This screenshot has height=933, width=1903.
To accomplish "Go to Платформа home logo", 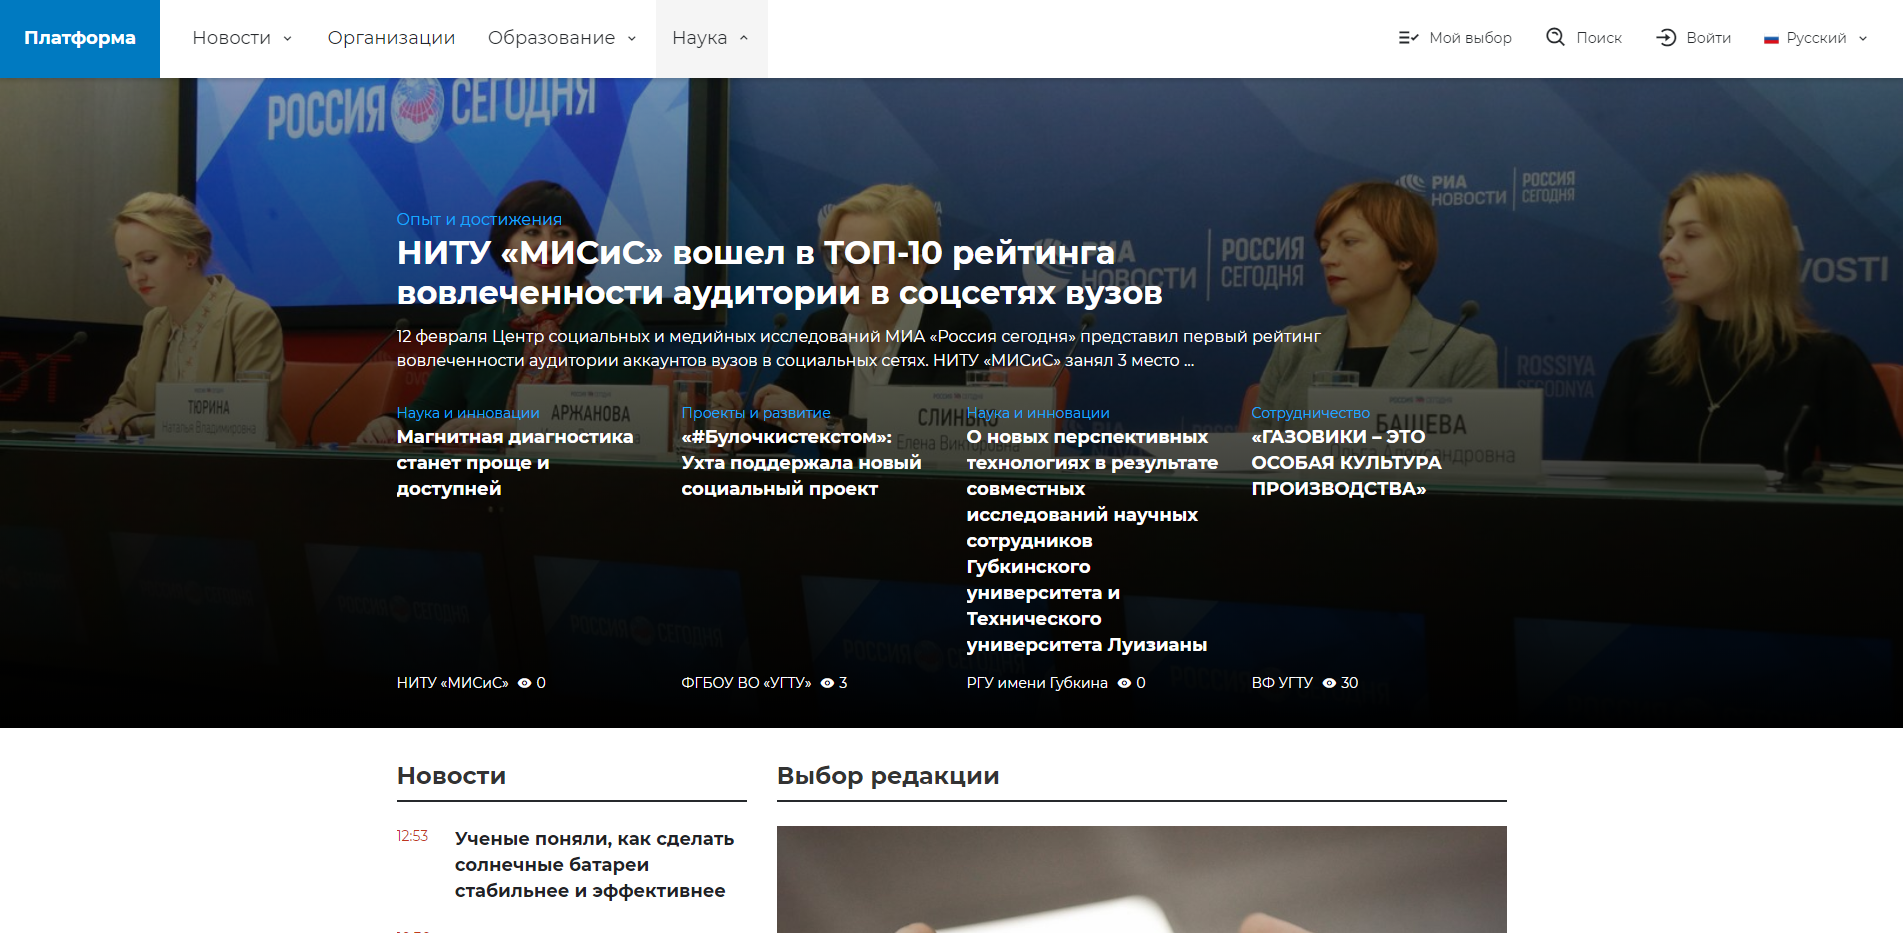I will (x=80, y=38).
